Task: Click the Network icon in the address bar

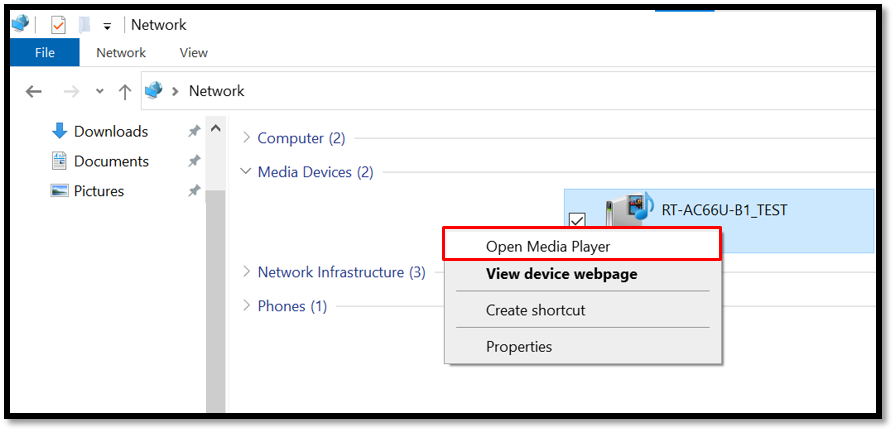Action: (154, 91)
